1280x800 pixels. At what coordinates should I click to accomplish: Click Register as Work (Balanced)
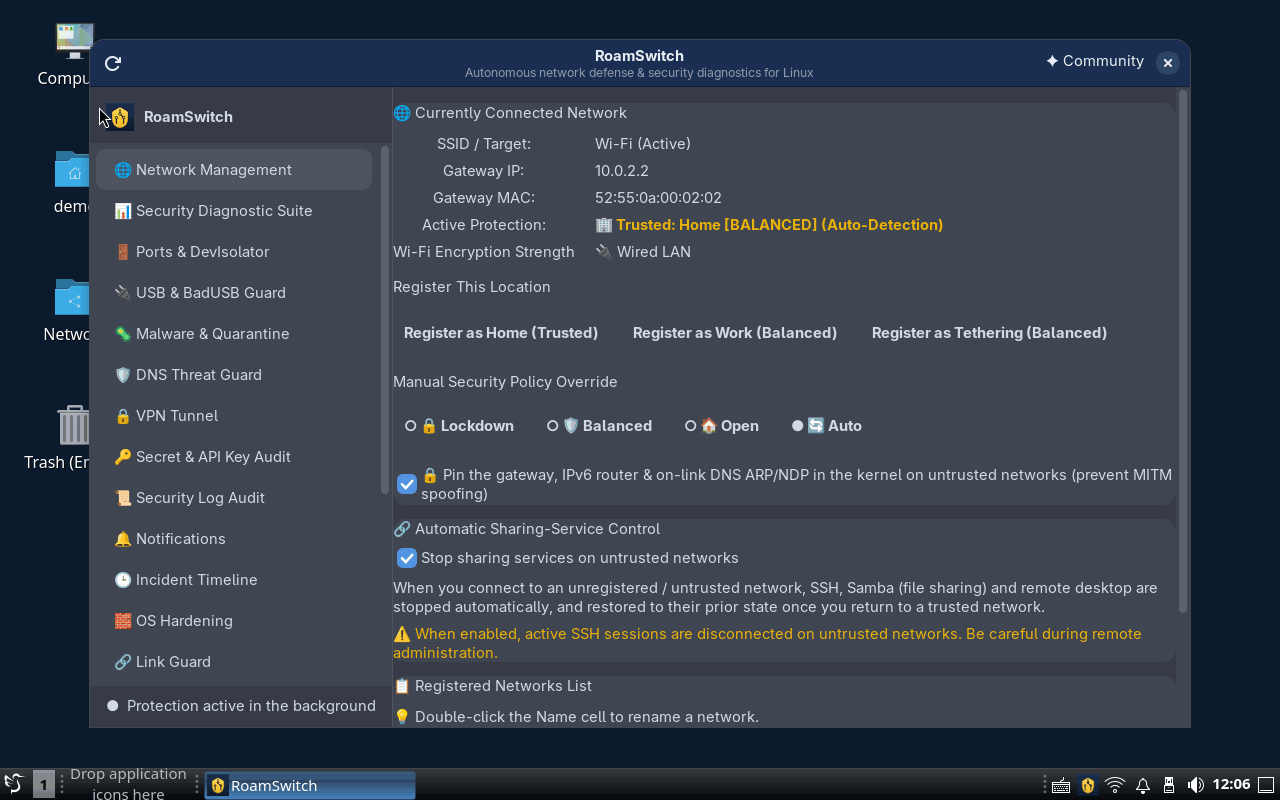click(735, 333)
